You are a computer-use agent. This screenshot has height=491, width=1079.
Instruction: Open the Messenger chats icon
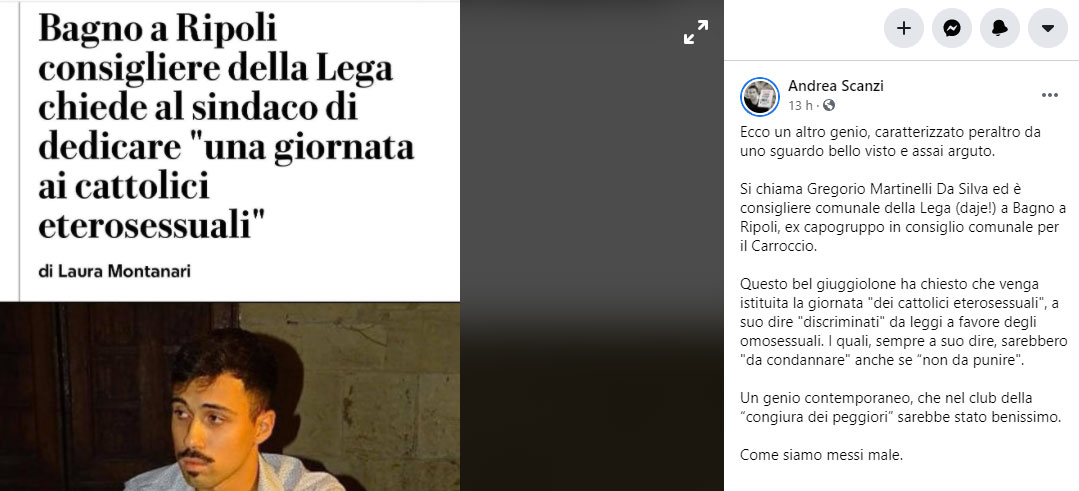pyautogui.click(x=952, y=28)
